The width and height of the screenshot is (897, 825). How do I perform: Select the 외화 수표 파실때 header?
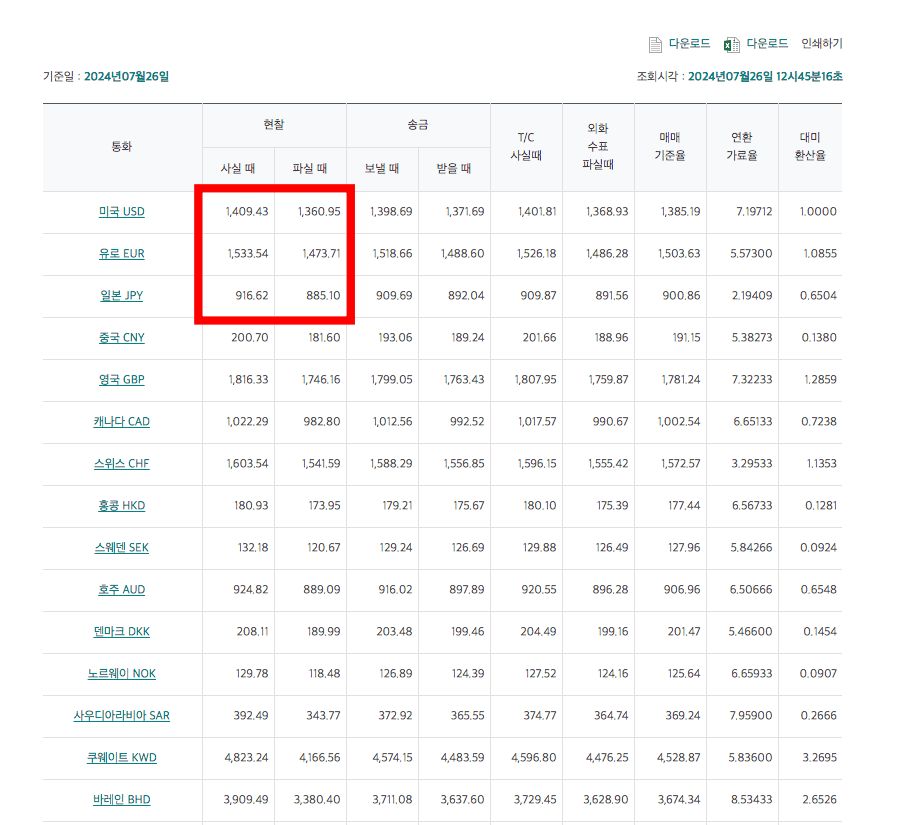(598, 146)
